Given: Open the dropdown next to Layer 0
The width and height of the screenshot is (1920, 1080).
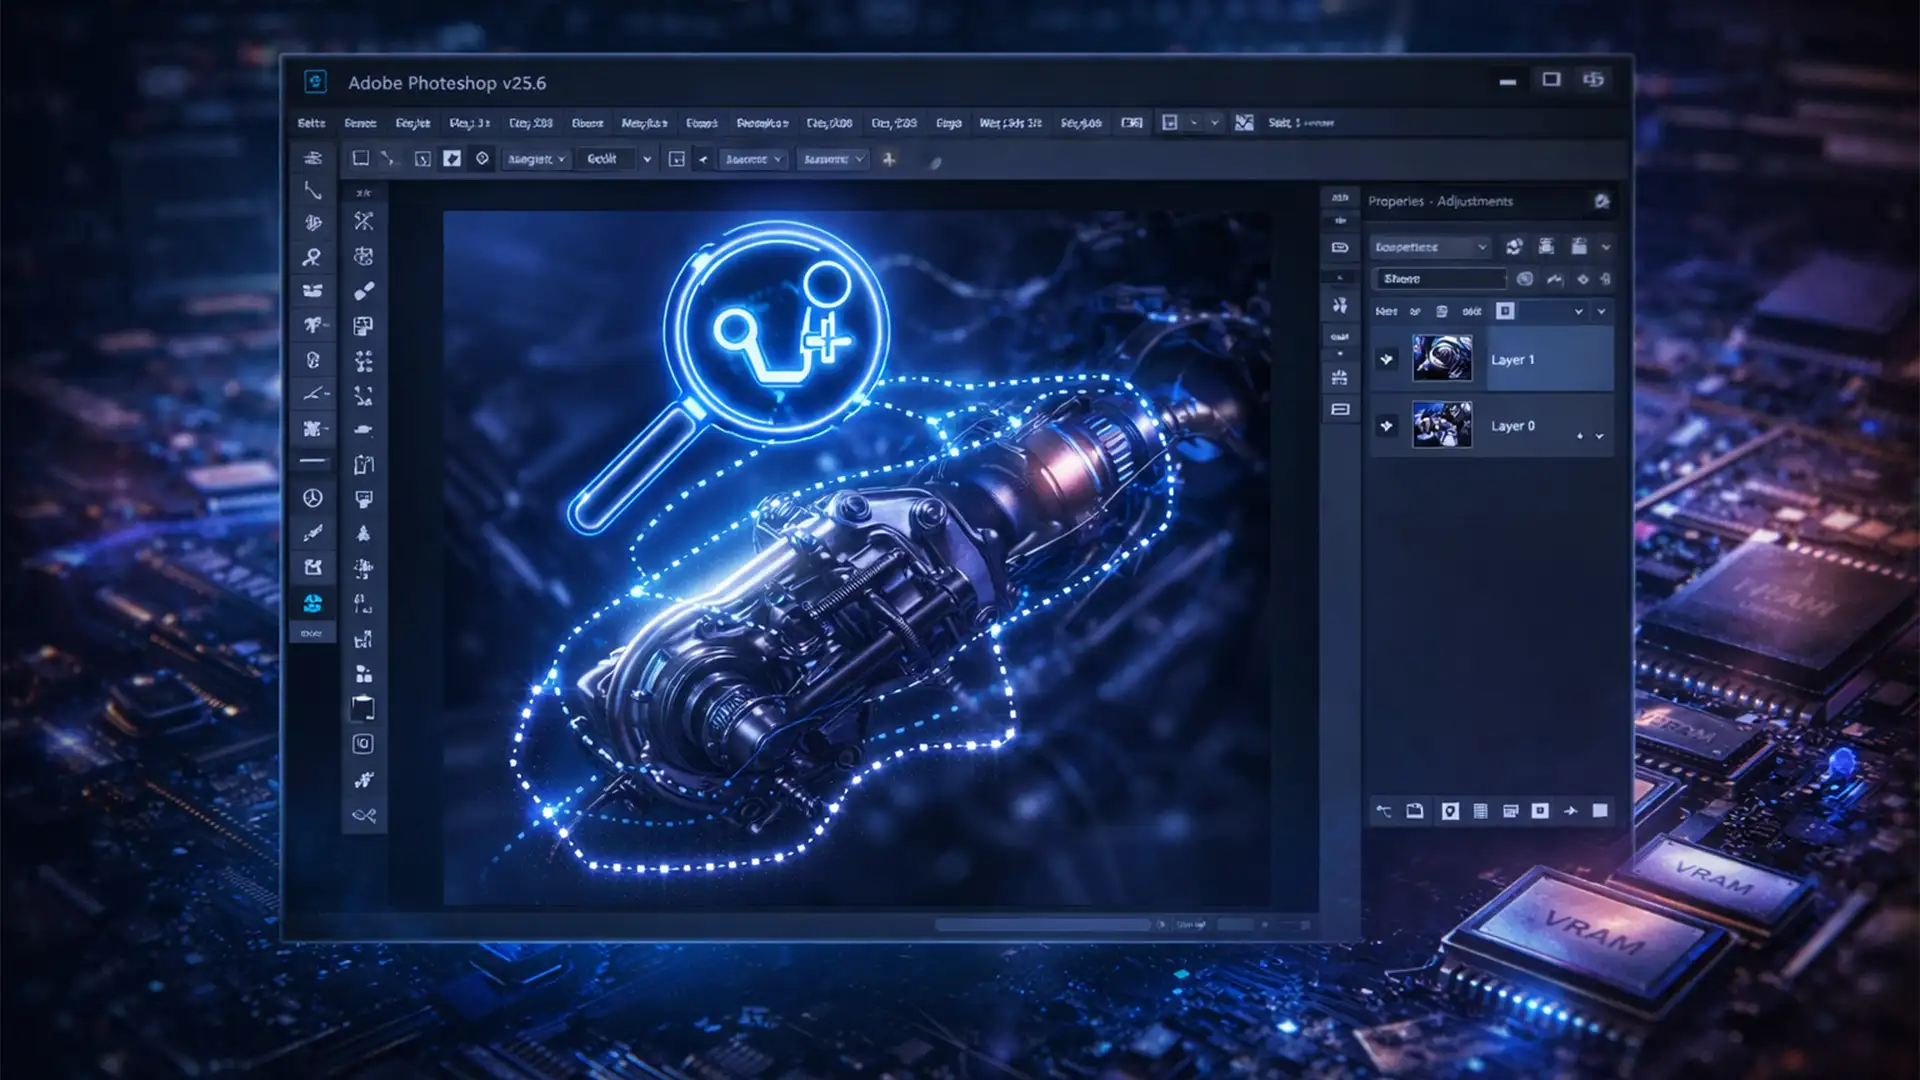Looking at the screenshot, I should [x=1601, y=437].
